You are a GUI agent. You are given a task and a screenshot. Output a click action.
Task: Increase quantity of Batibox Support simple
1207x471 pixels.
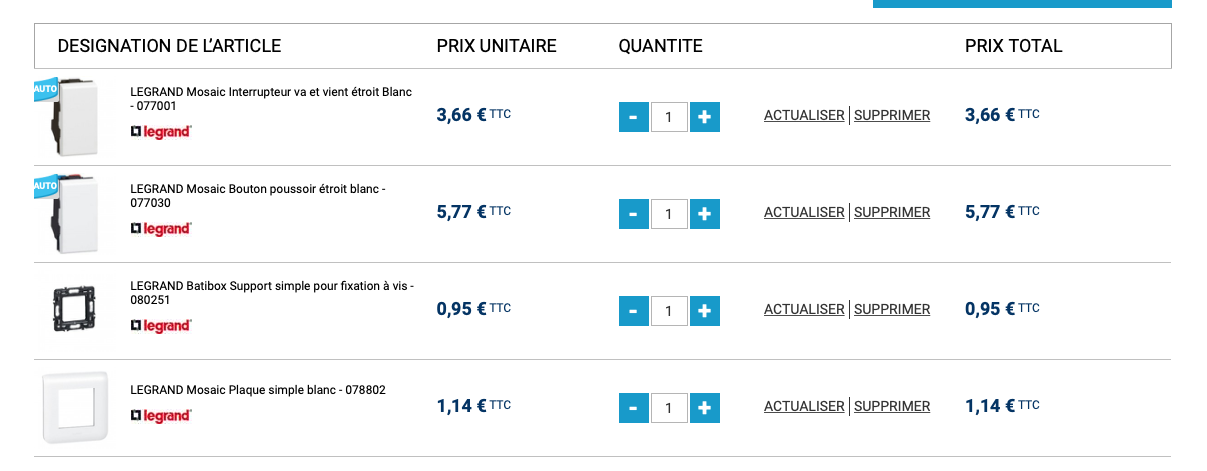click(704, 311)
